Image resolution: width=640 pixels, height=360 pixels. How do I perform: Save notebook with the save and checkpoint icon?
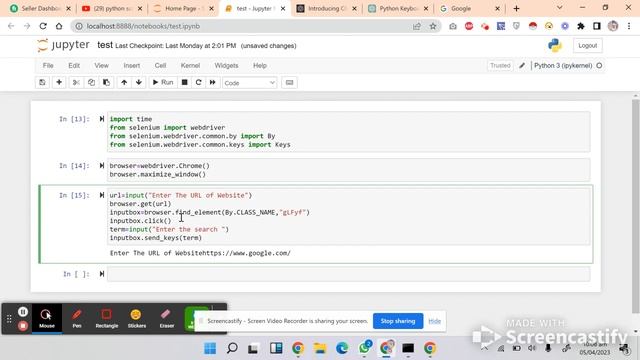click(42, 82)
